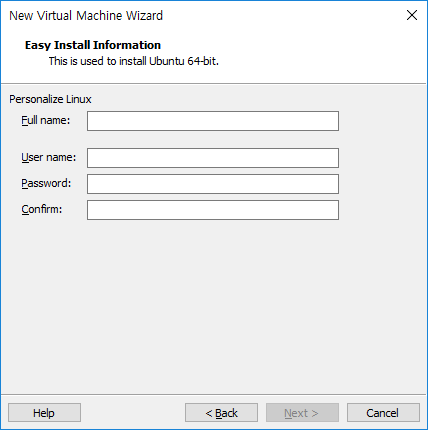Click into the Full name text box

213,121
